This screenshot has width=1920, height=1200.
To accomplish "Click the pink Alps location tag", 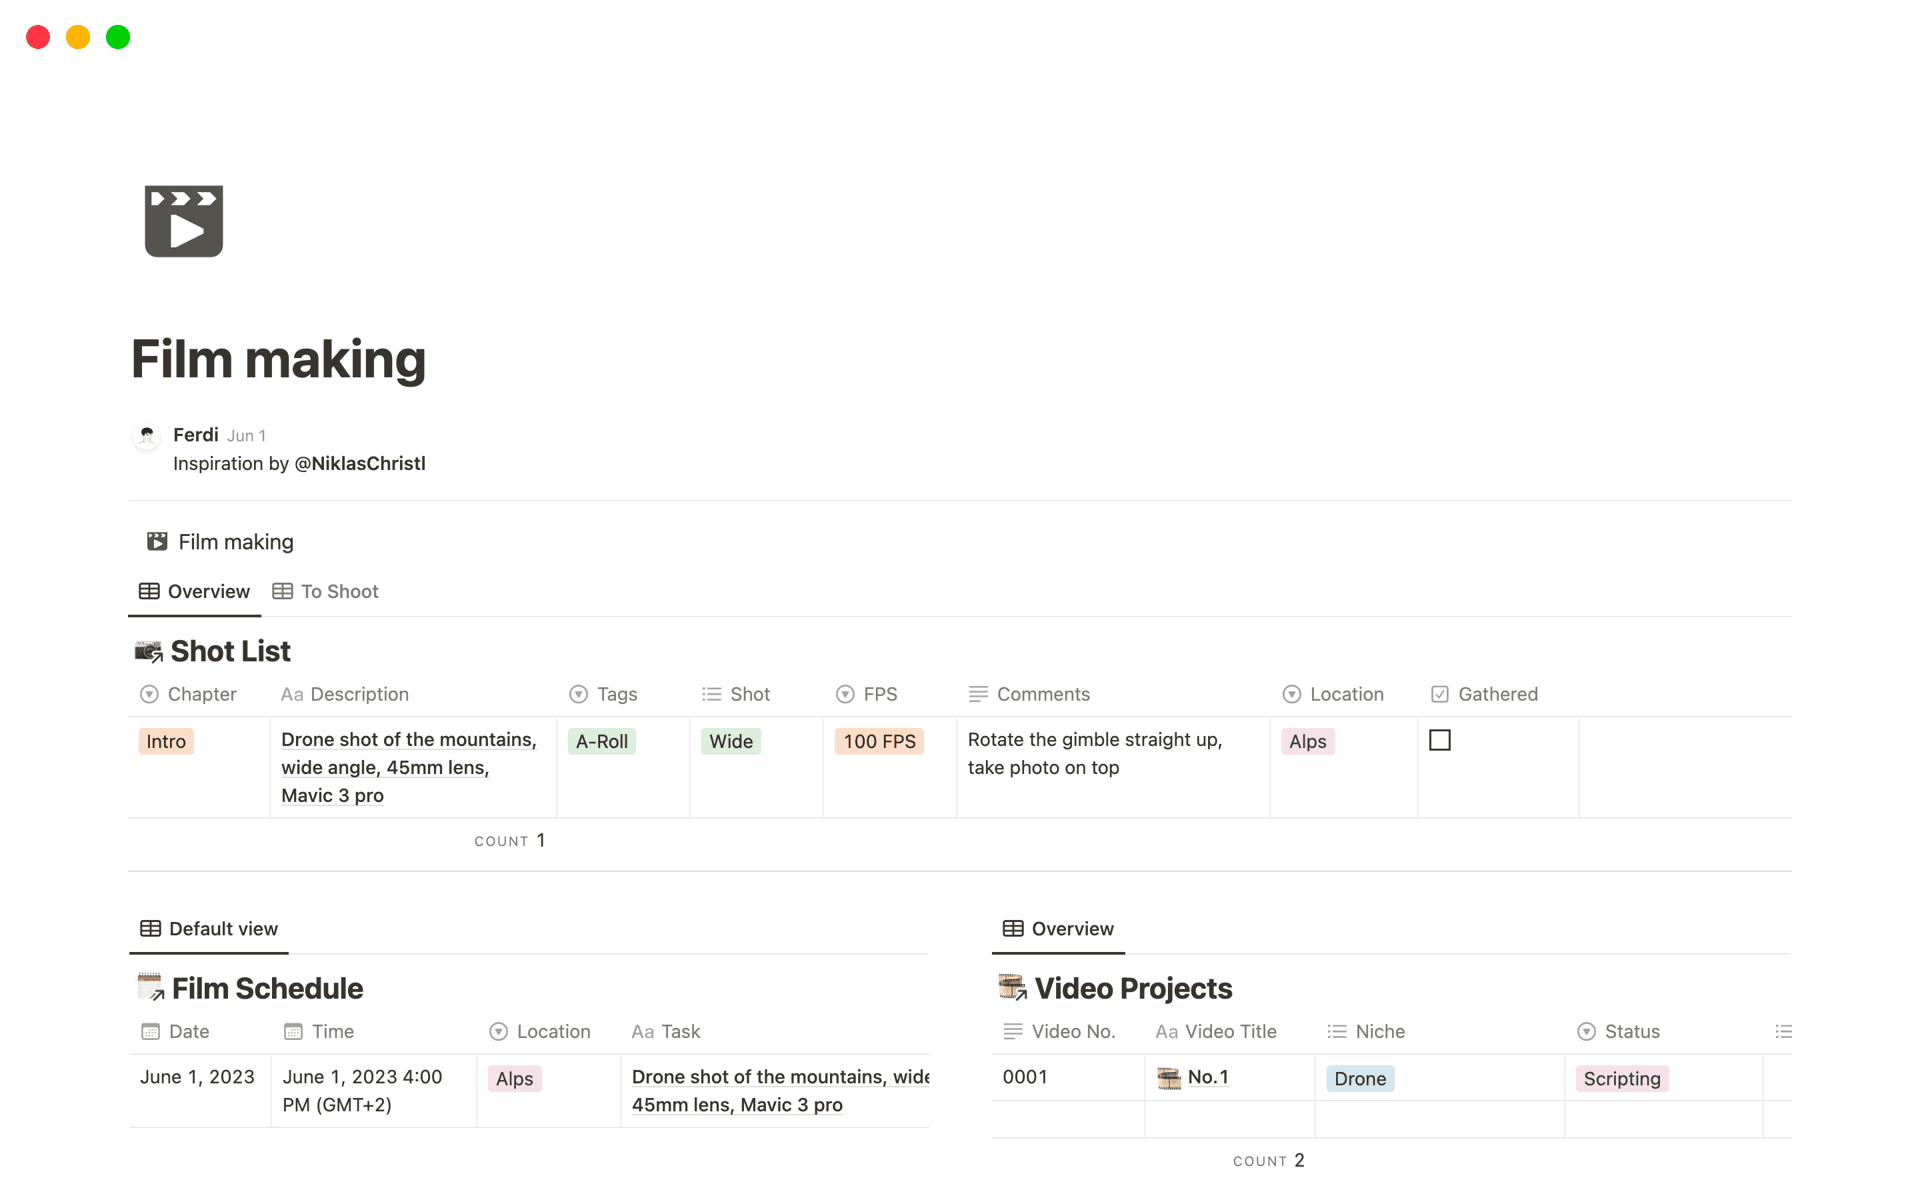I will tap(1307, 741).
